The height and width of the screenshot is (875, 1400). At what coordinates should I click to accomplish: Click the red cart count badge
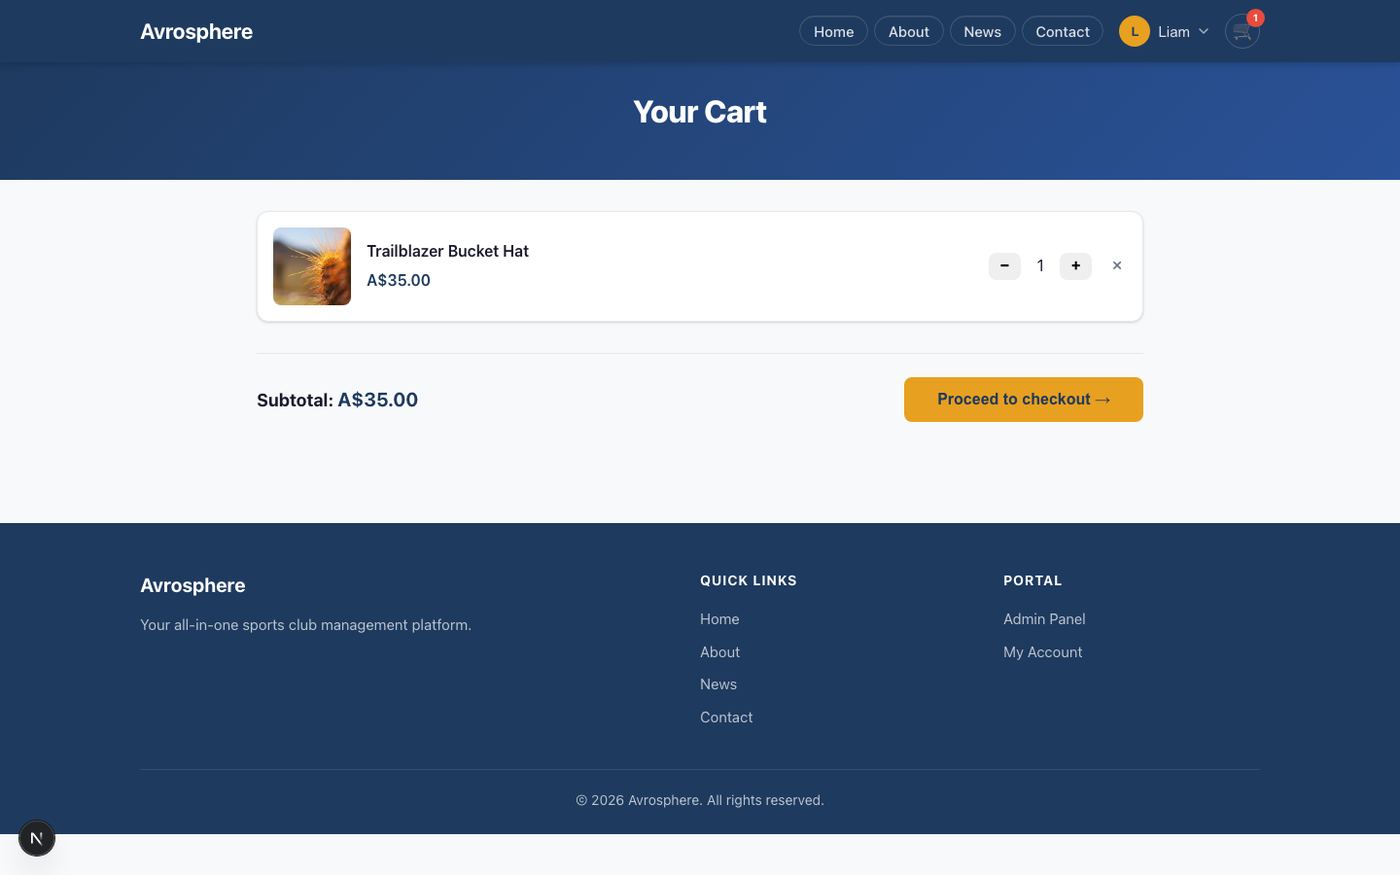point(1255,18)
